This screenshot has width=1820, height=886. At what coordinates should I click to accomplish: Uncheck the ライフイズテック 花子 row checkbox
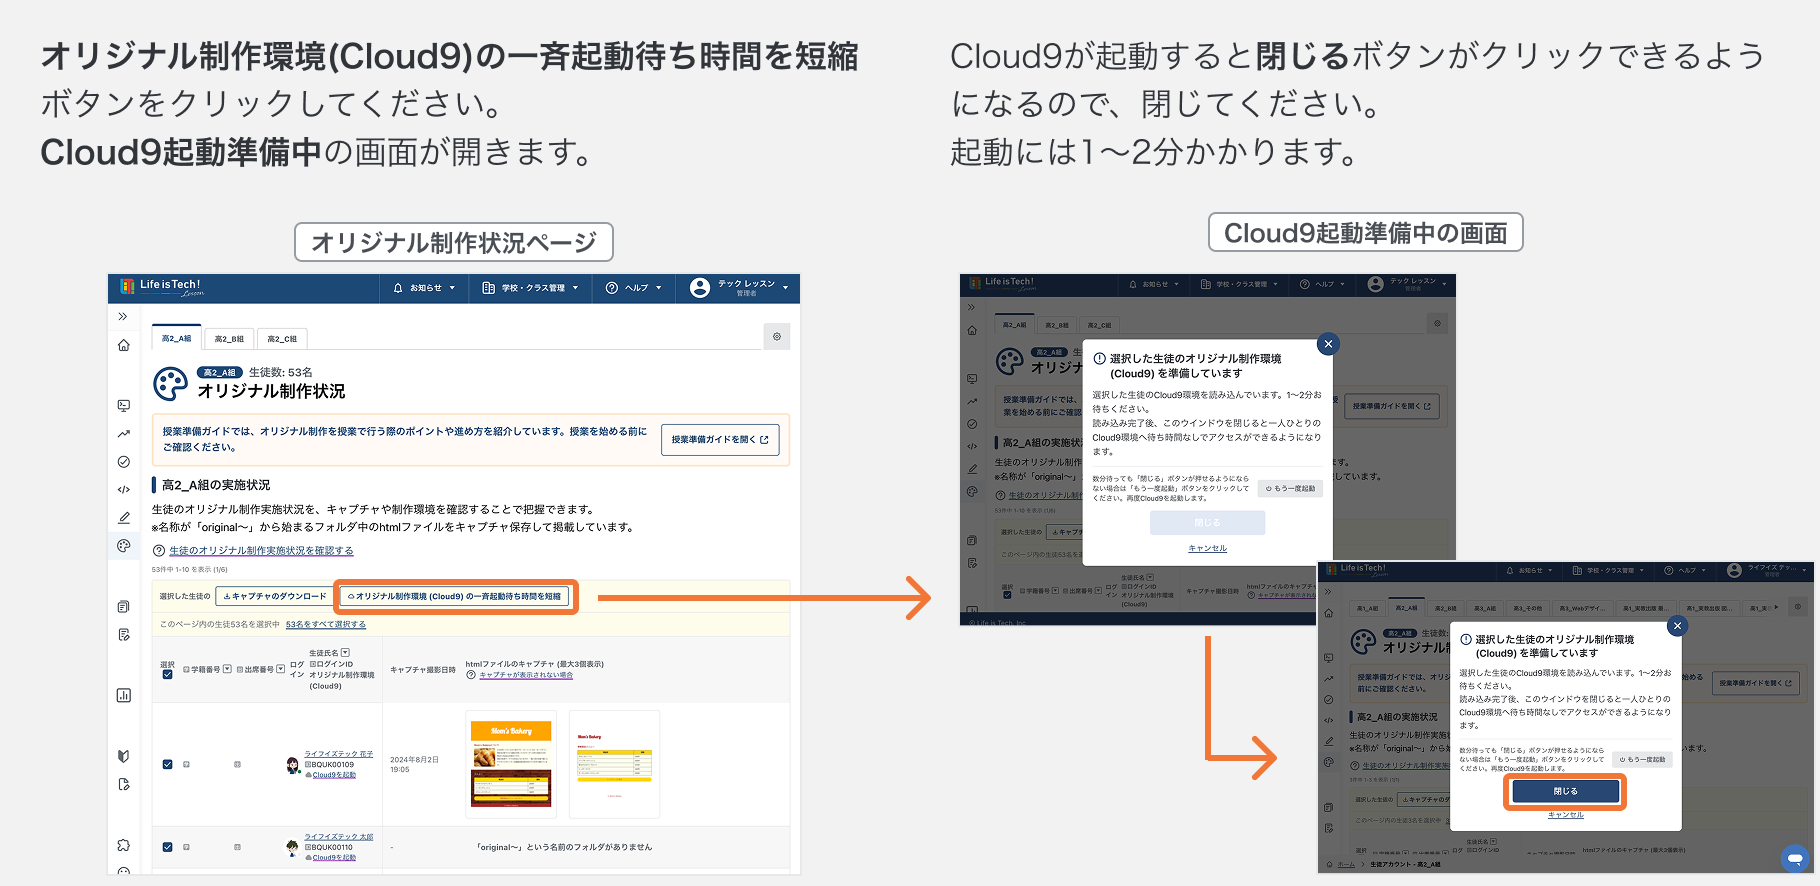(x=167, y=765)
